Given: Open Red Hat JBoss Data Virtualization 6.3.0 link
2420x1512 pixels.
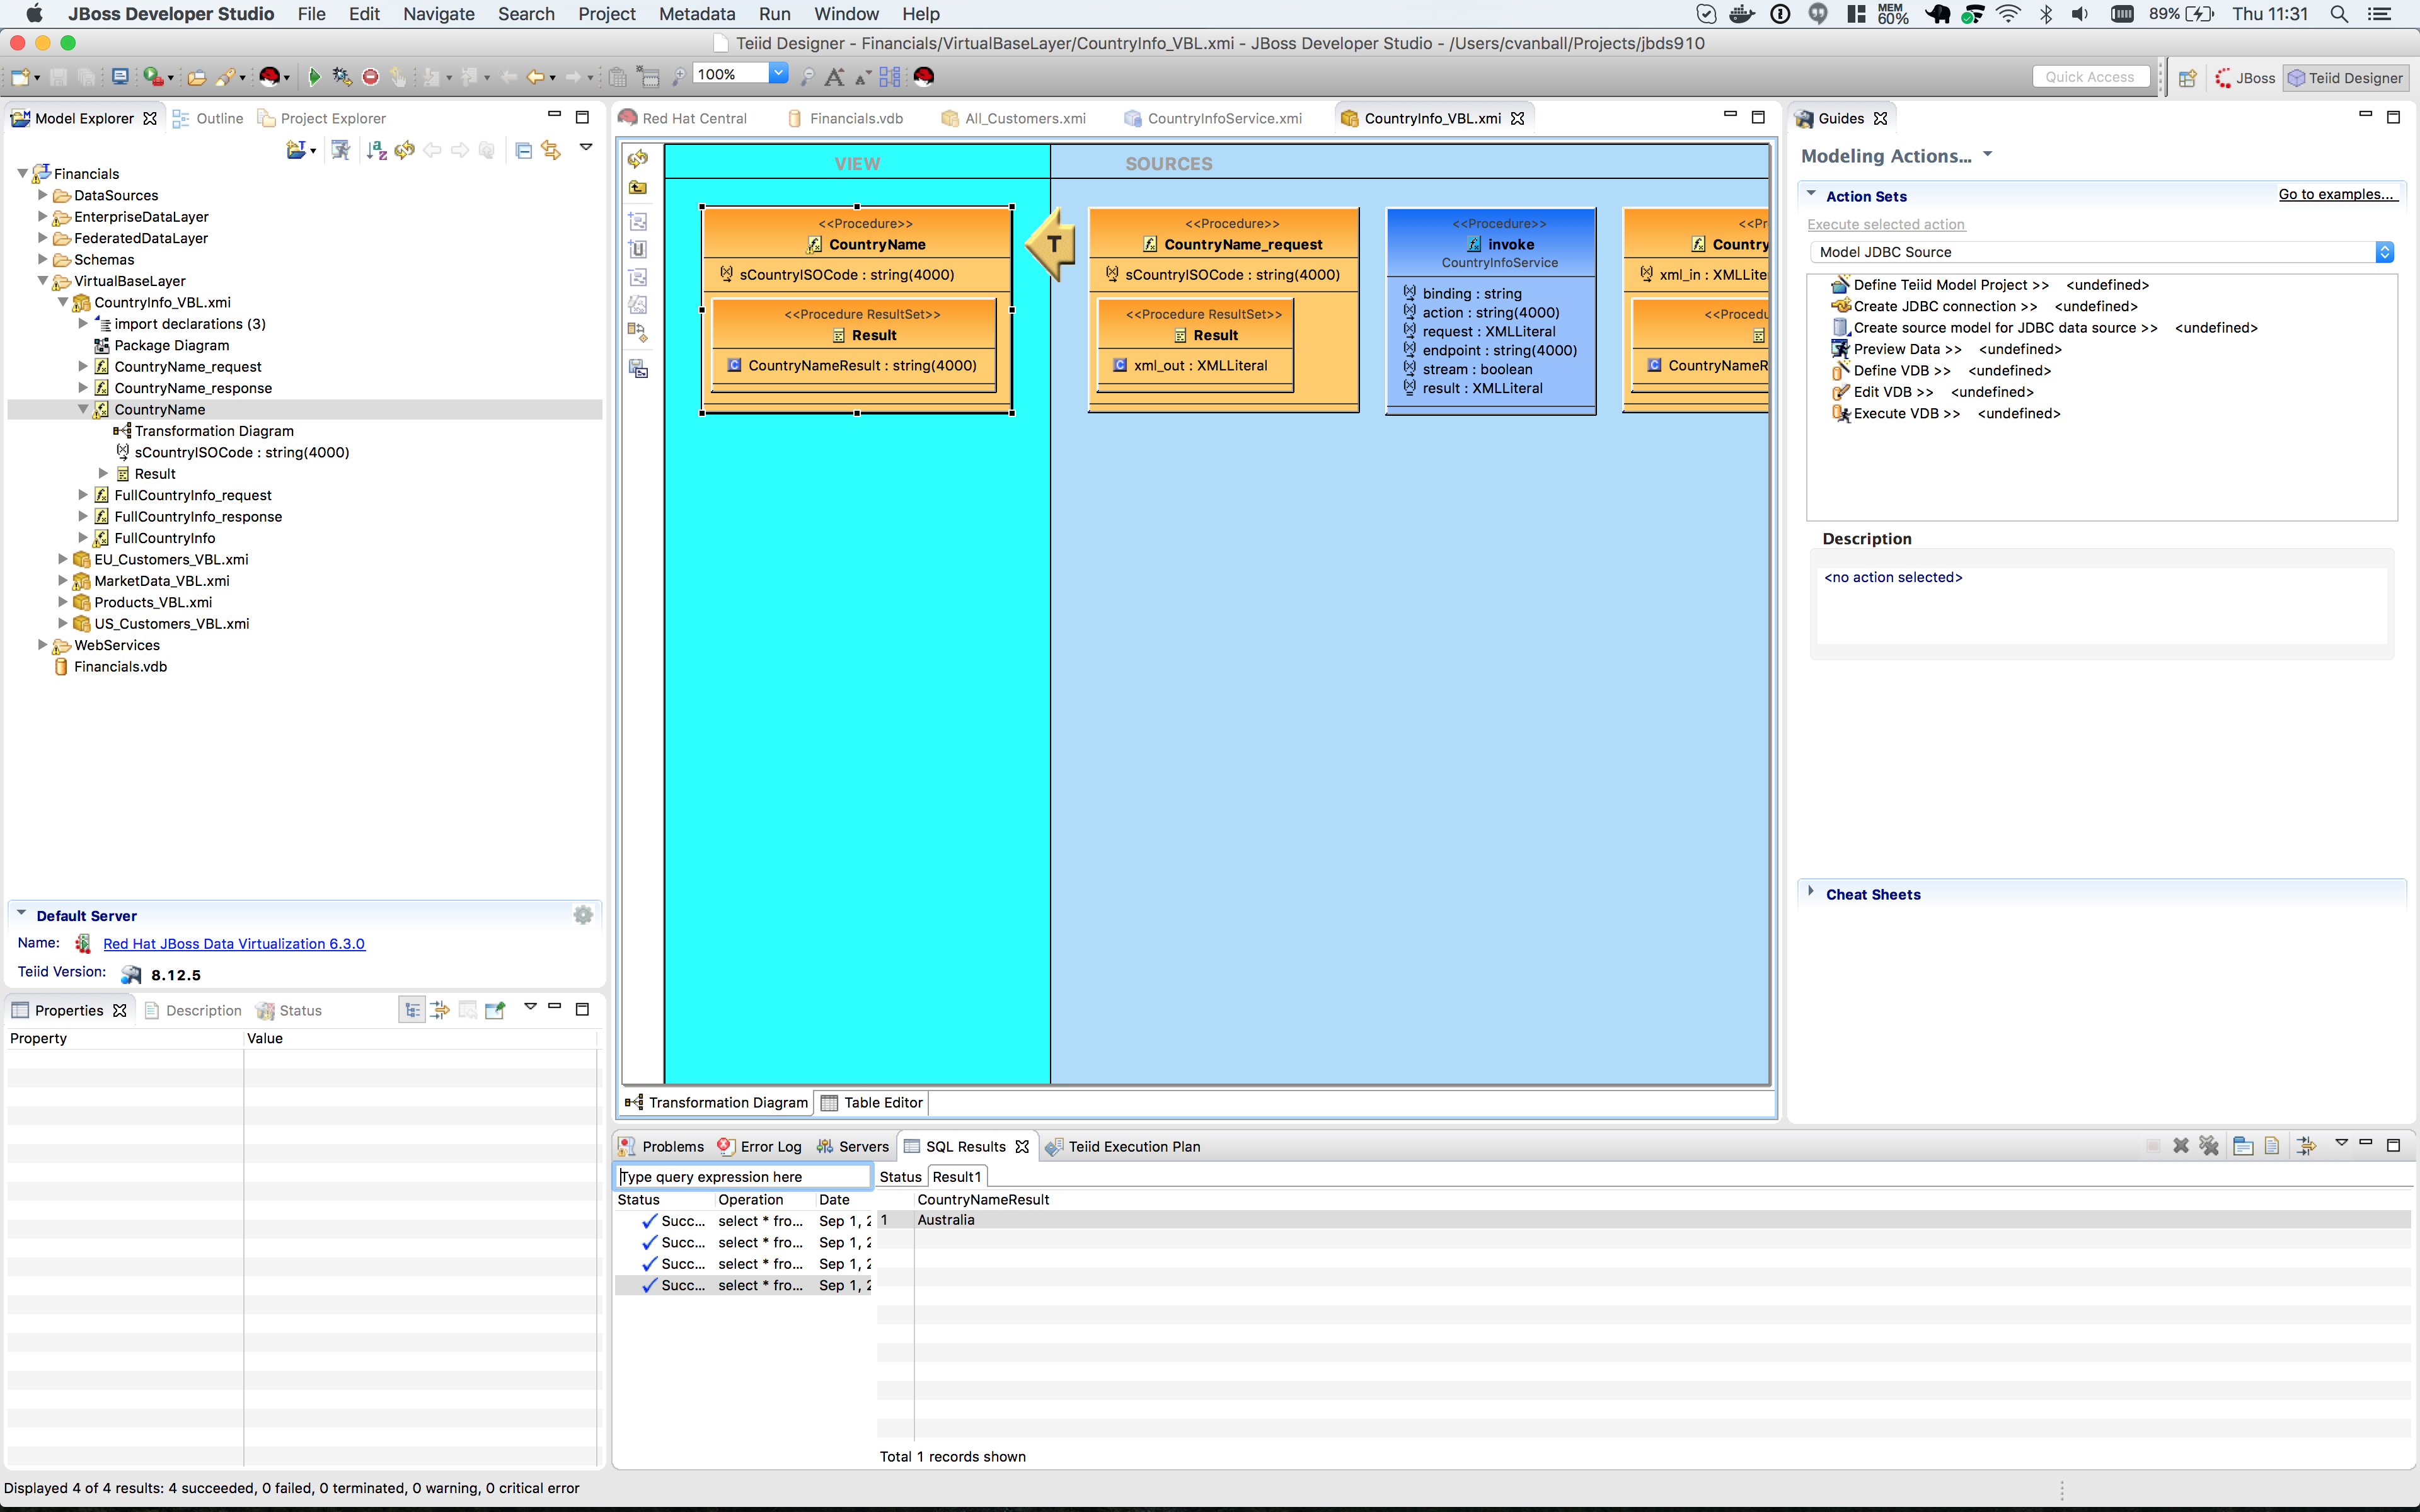Looking at the screenshot, I should click(234, 943).
